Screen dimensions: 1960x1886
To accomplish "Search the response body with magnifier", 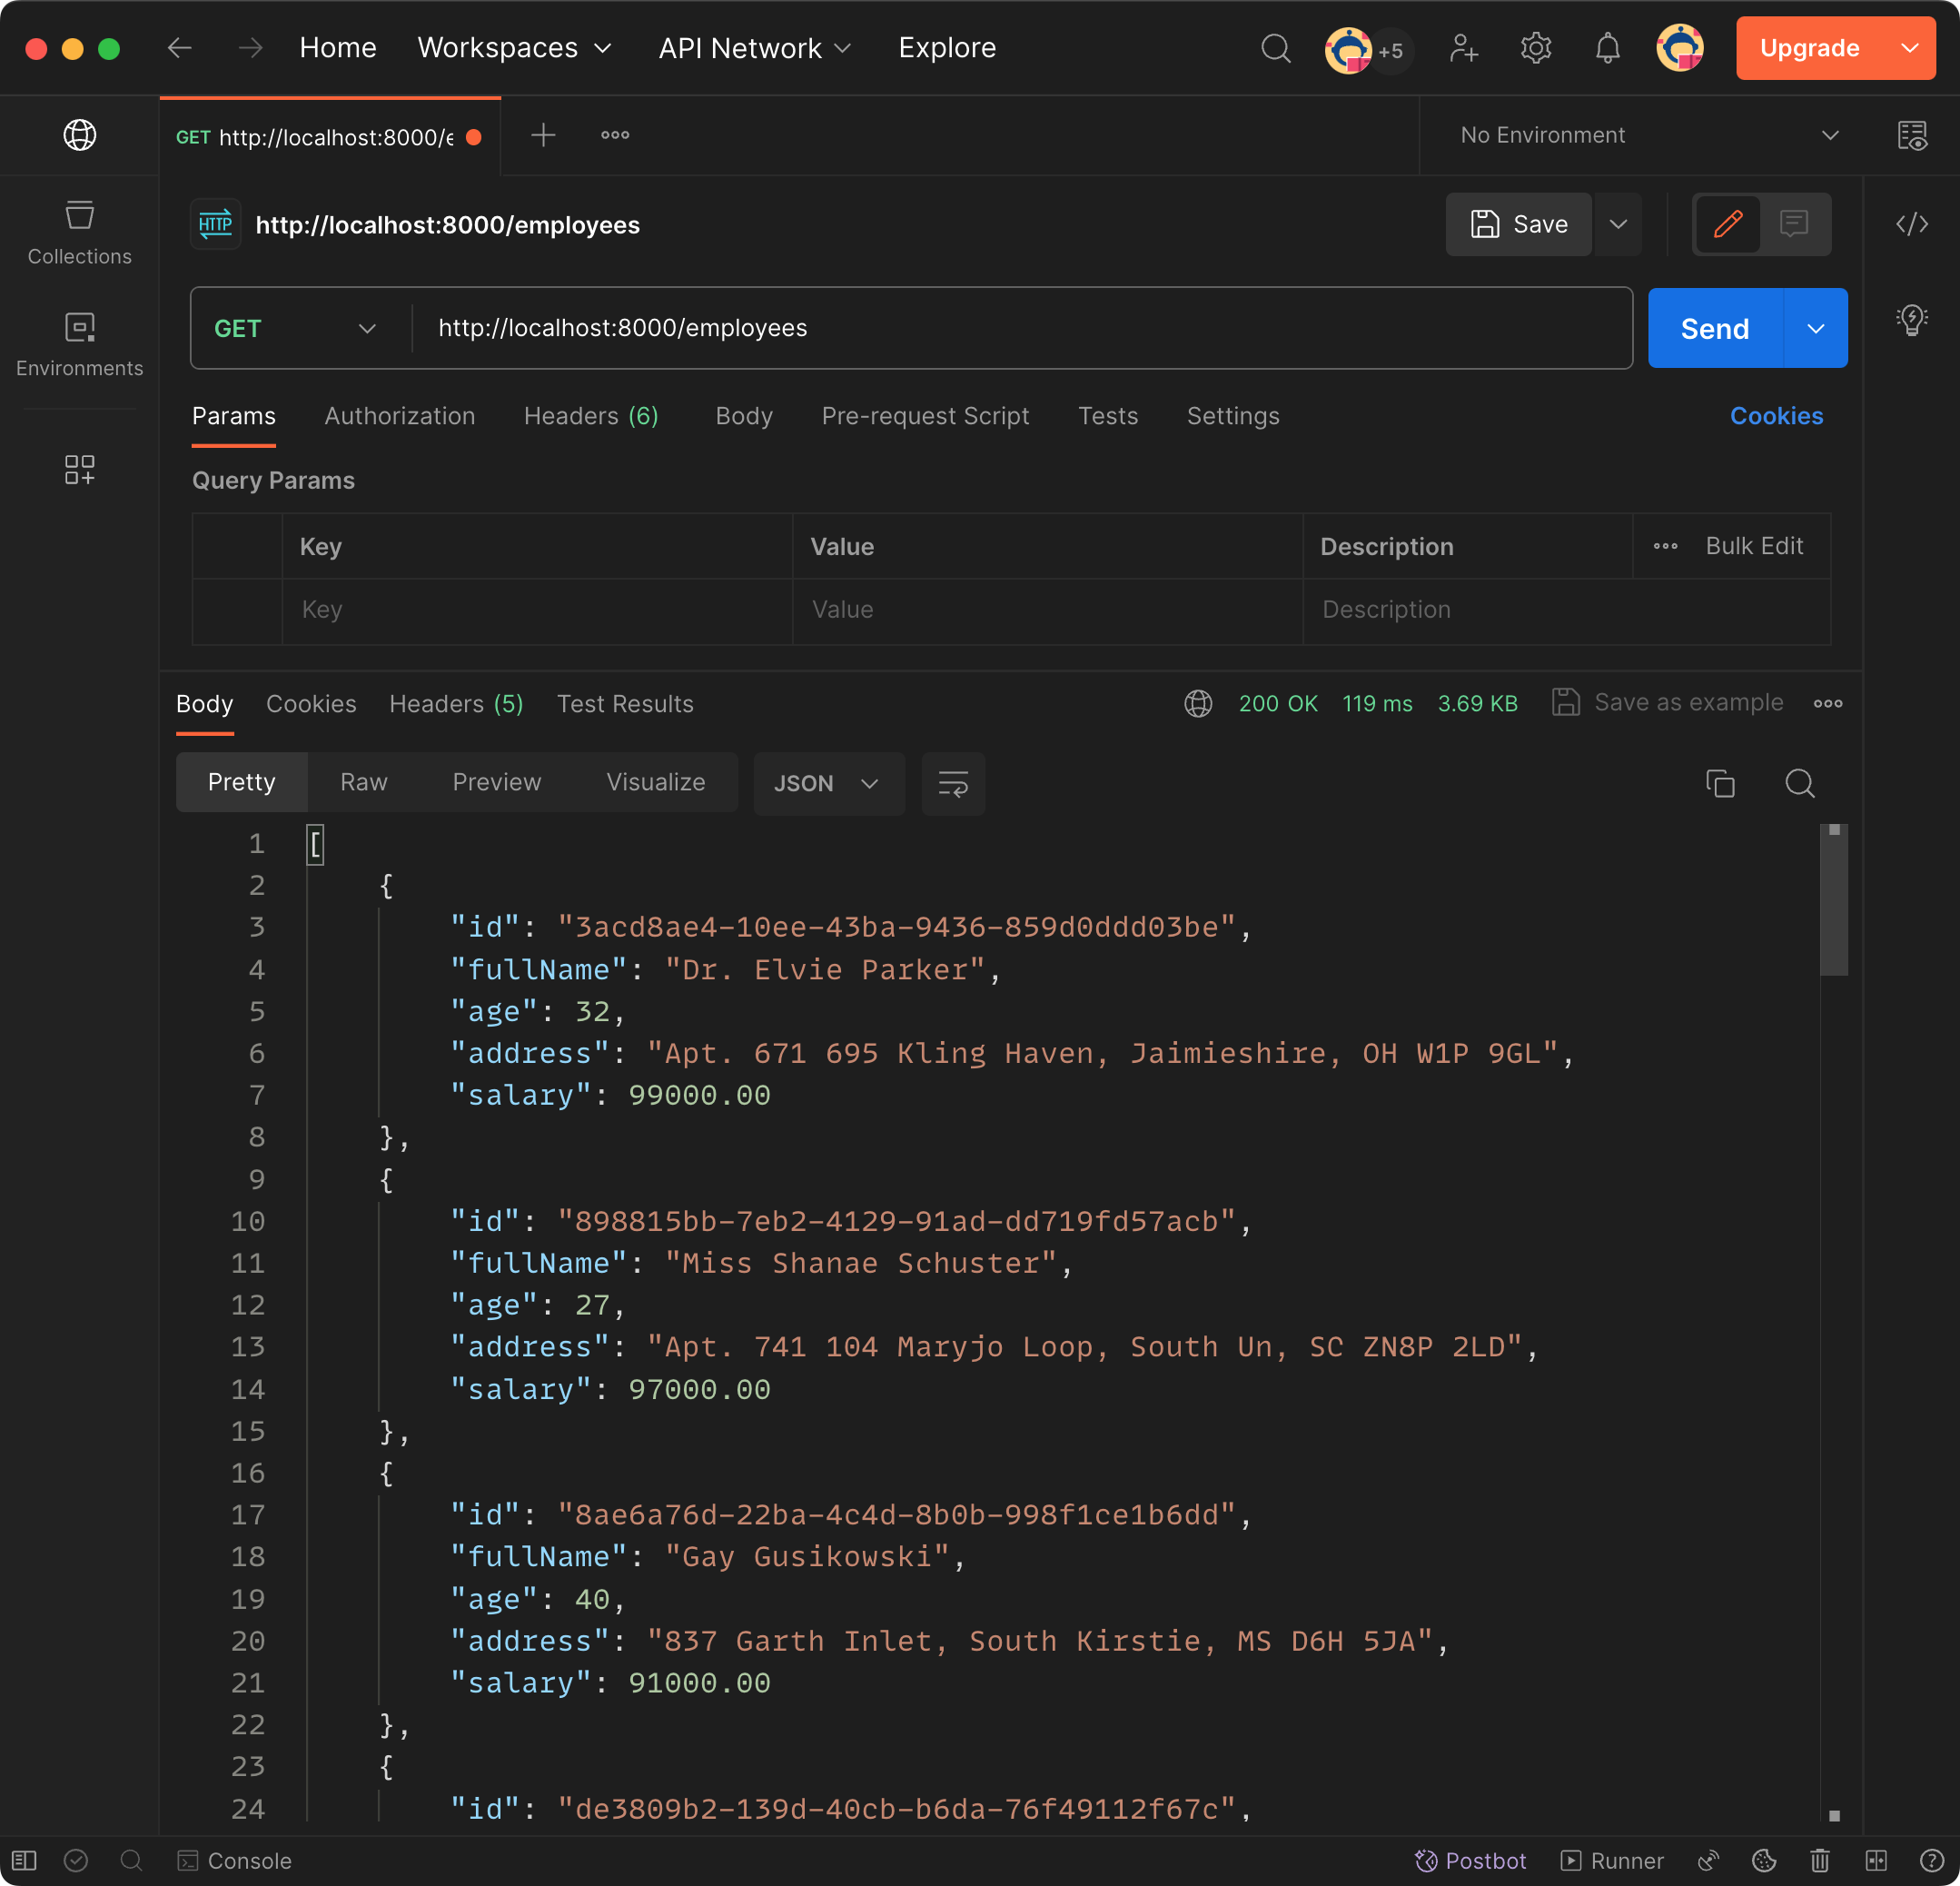I will (1799, 783).
